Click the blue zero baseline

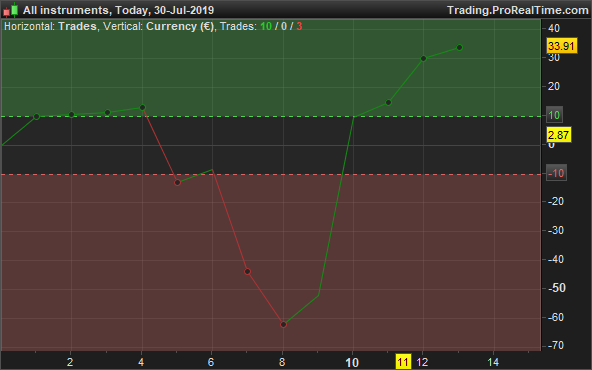(x=271, y=145)
